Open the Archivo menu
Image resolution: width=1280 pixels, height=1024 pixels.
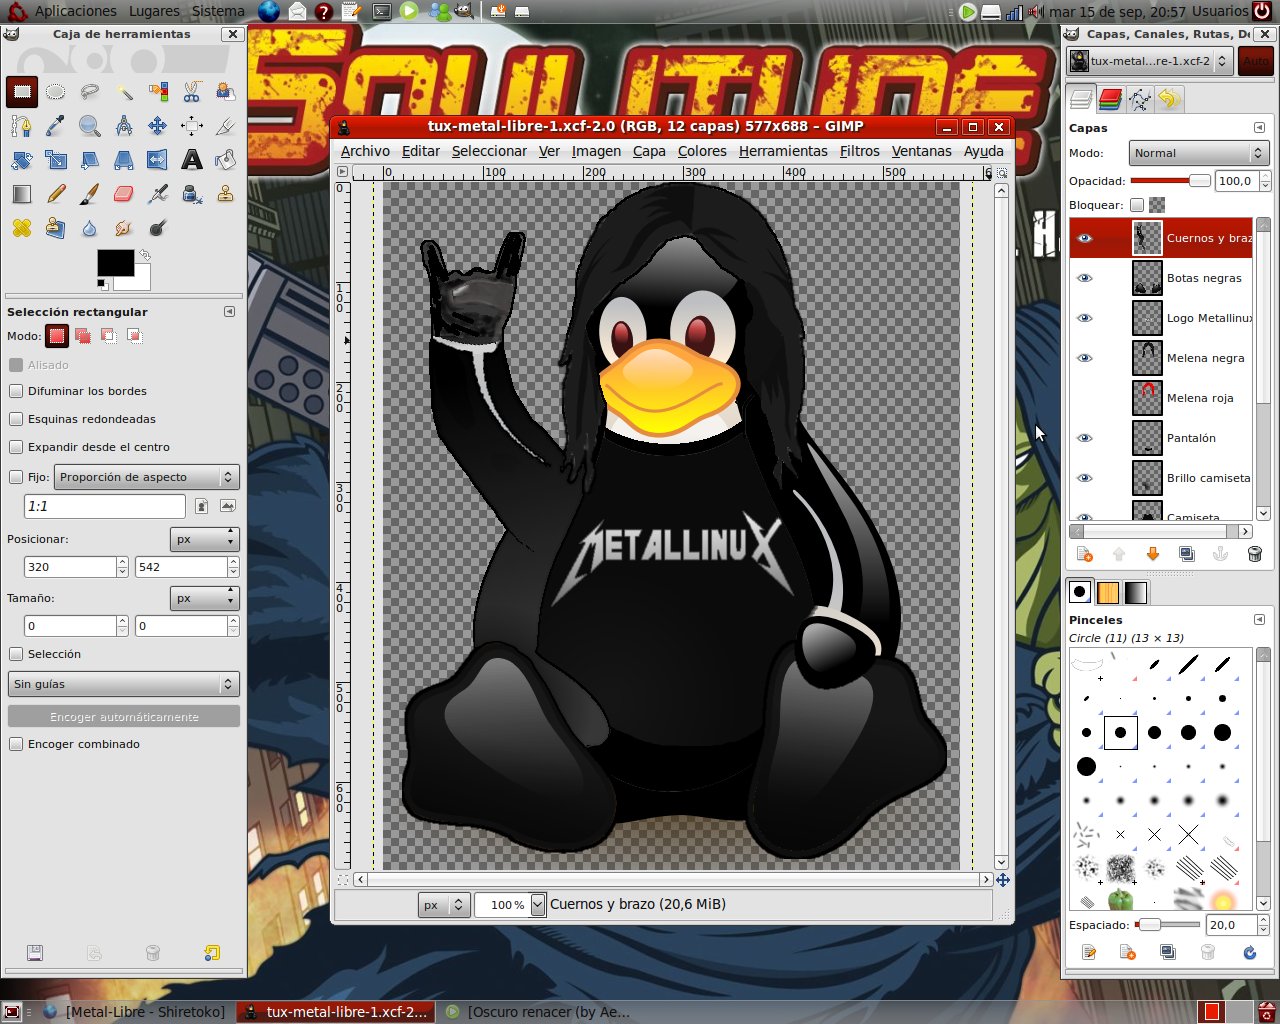click(365, 151)
